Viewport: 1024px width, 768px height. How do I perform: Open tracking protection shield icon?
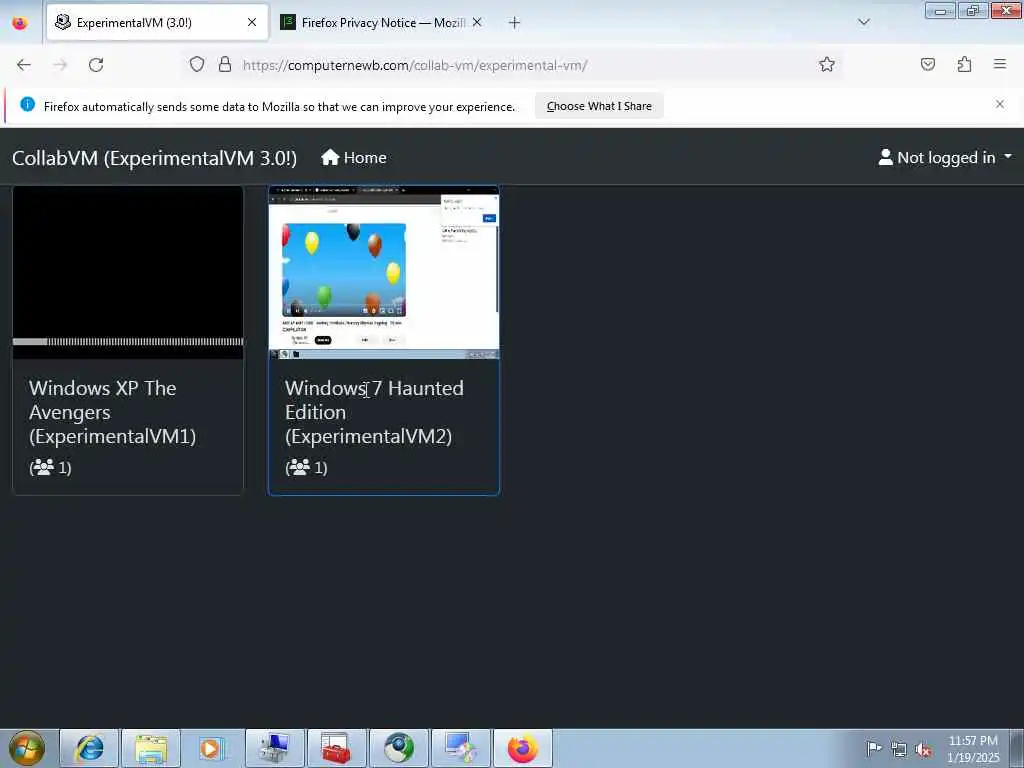197,64
